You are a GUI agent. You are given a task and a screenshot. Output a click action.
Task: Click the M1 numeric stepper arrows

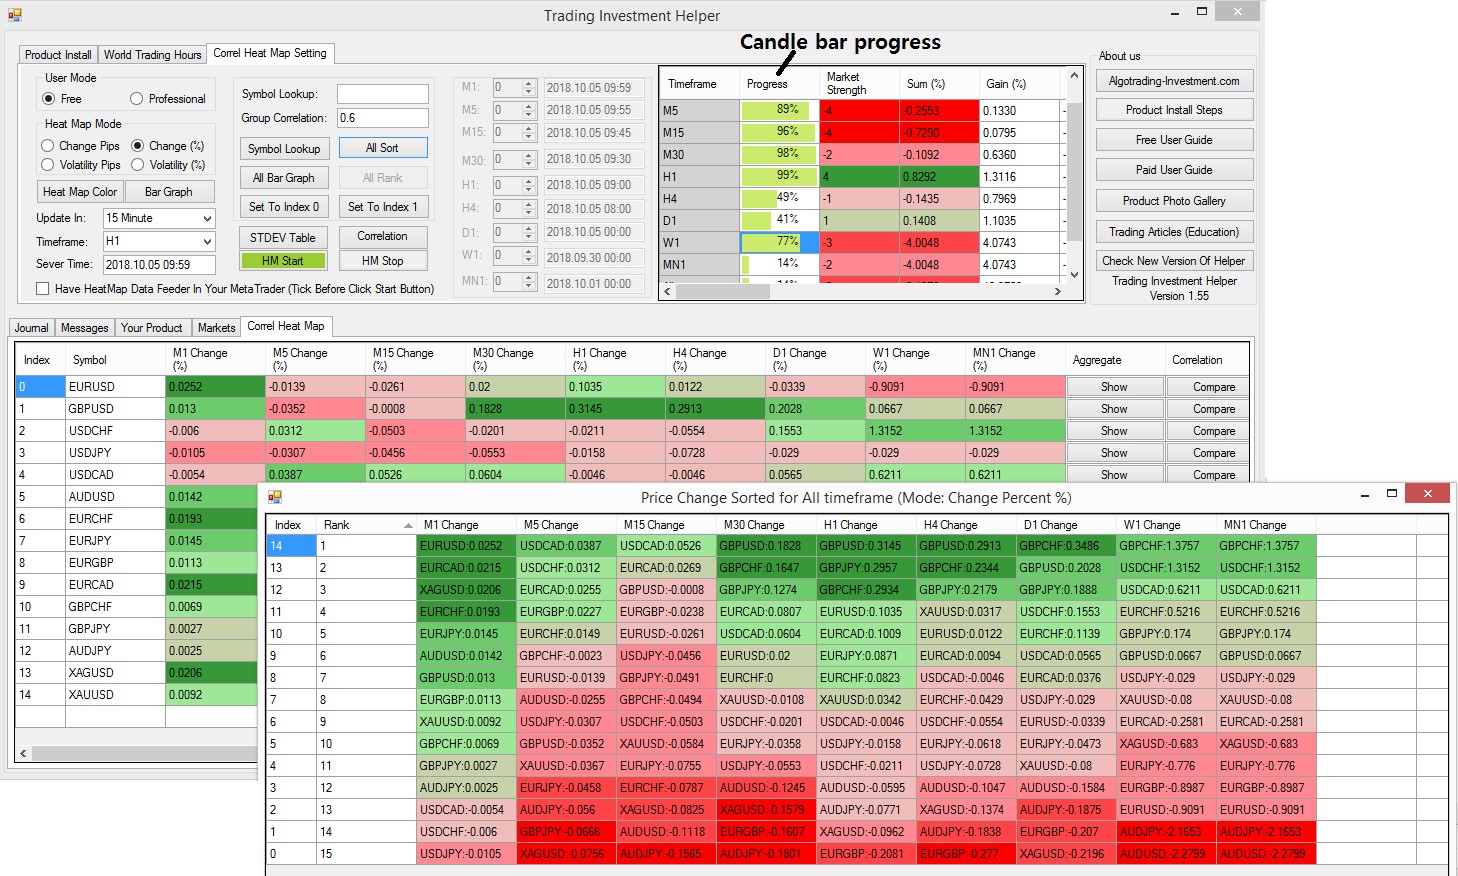(530, 87)
